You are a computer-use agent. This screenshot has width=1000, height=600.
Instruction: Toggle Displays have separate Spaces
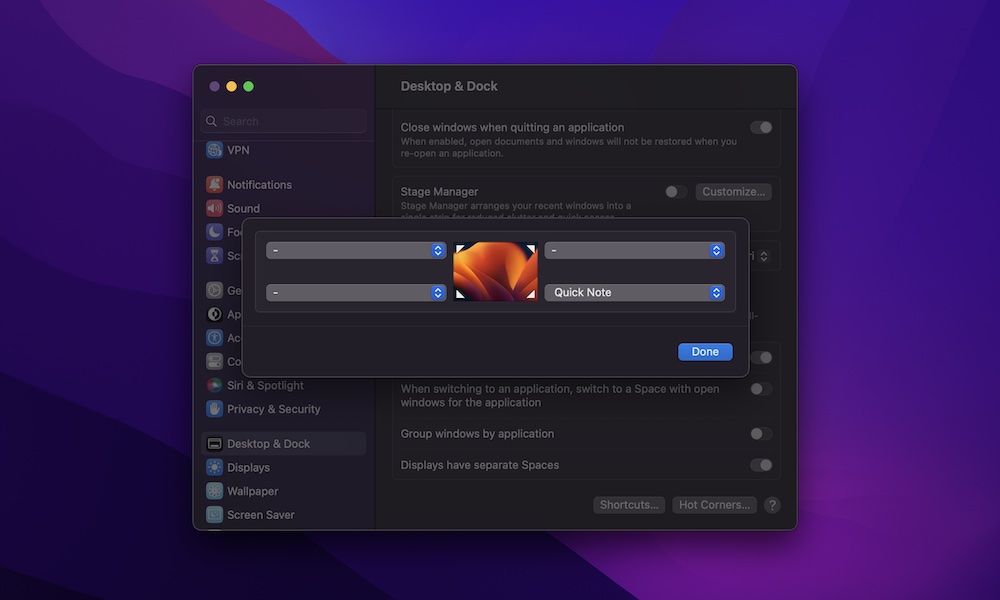click(x=761, y=465)
